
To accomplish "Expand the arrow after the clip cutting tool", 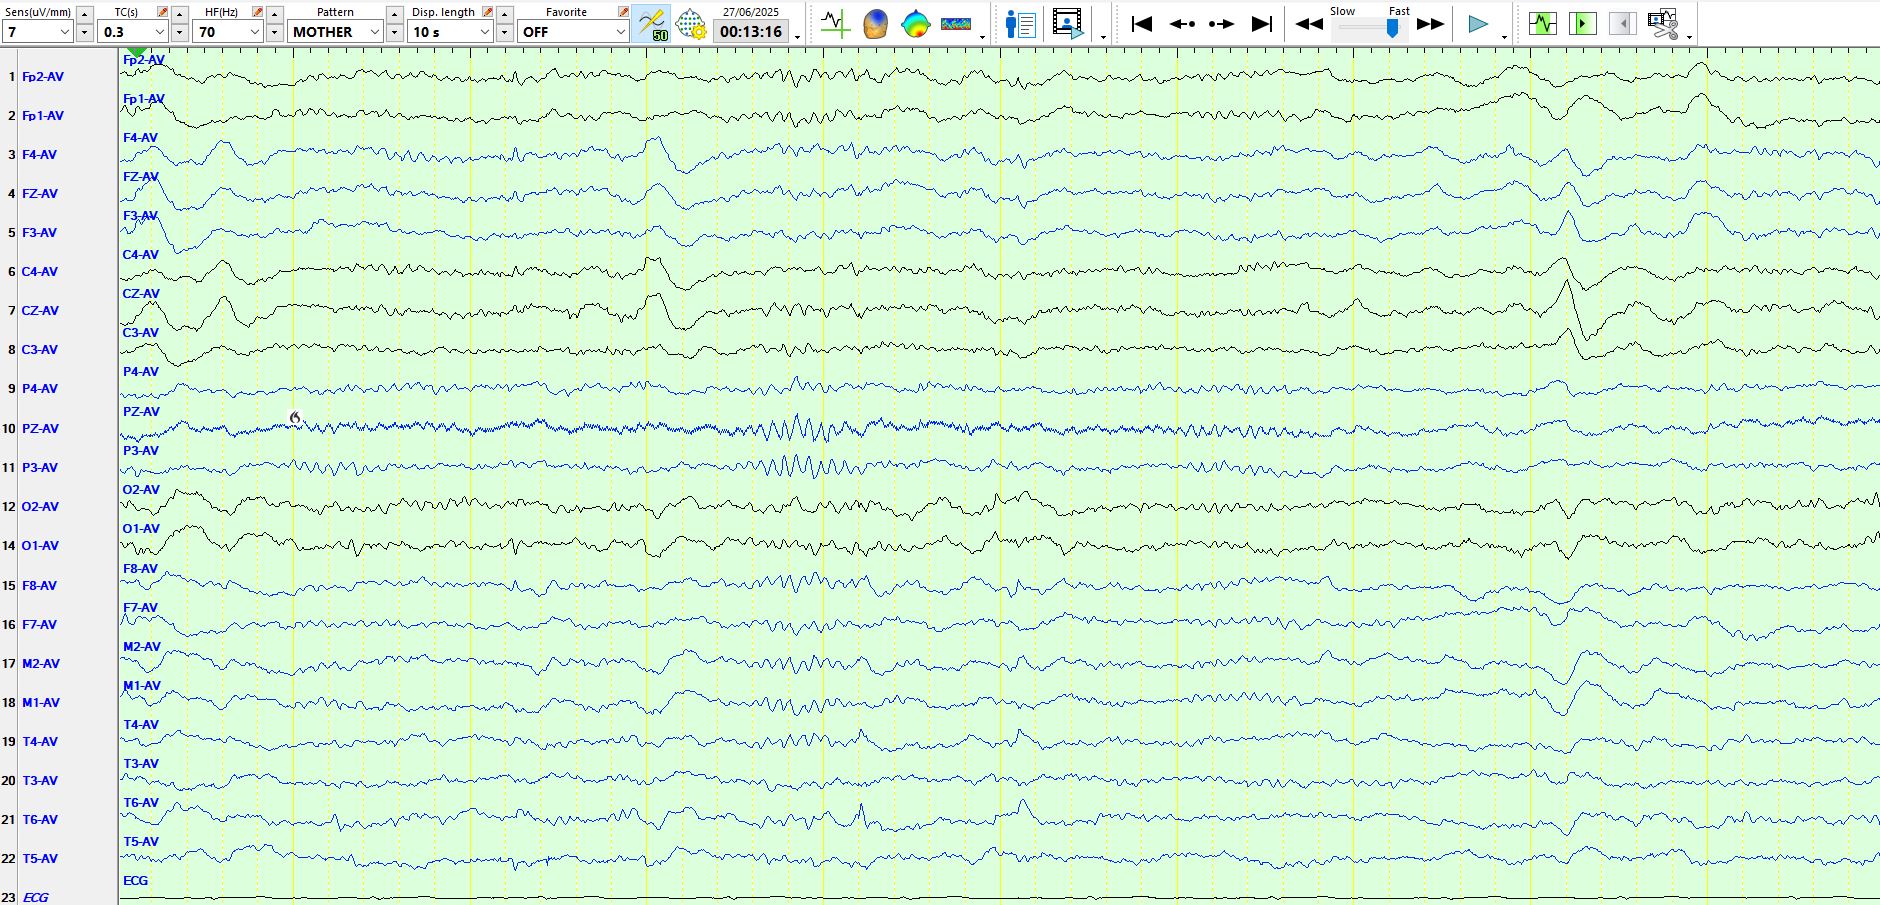I will coord(1689,37).
